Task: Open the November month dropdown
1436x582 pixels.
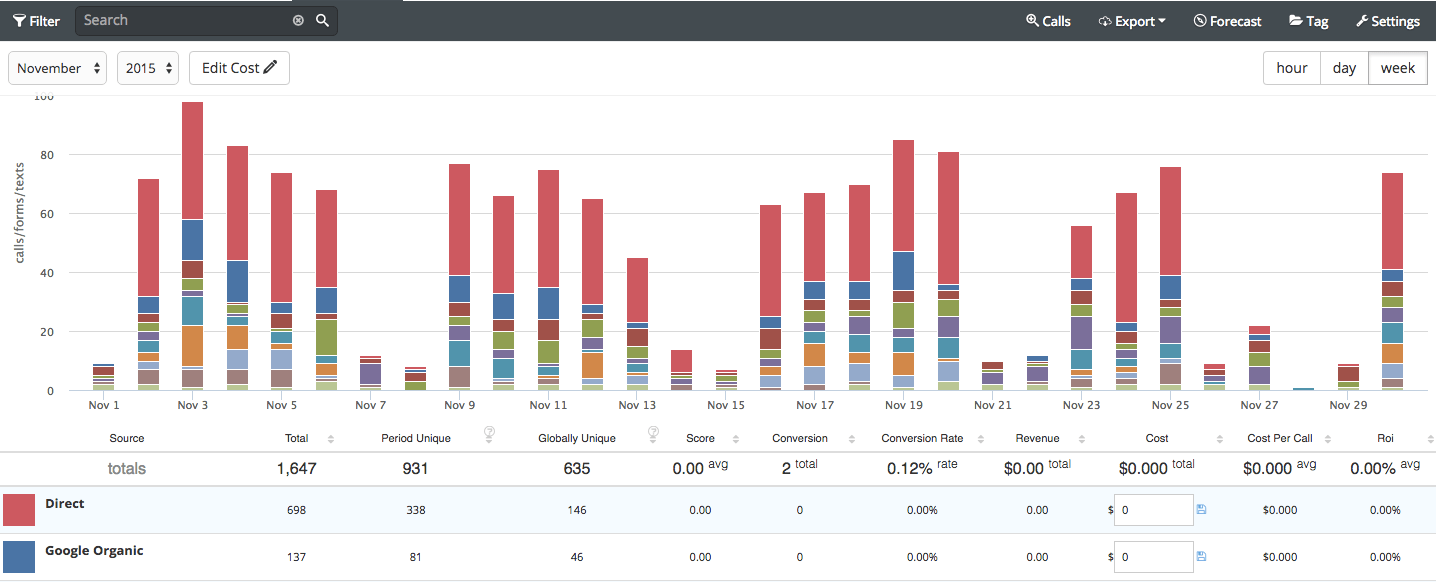Action: pyautogui.click(x=58, y=68)
